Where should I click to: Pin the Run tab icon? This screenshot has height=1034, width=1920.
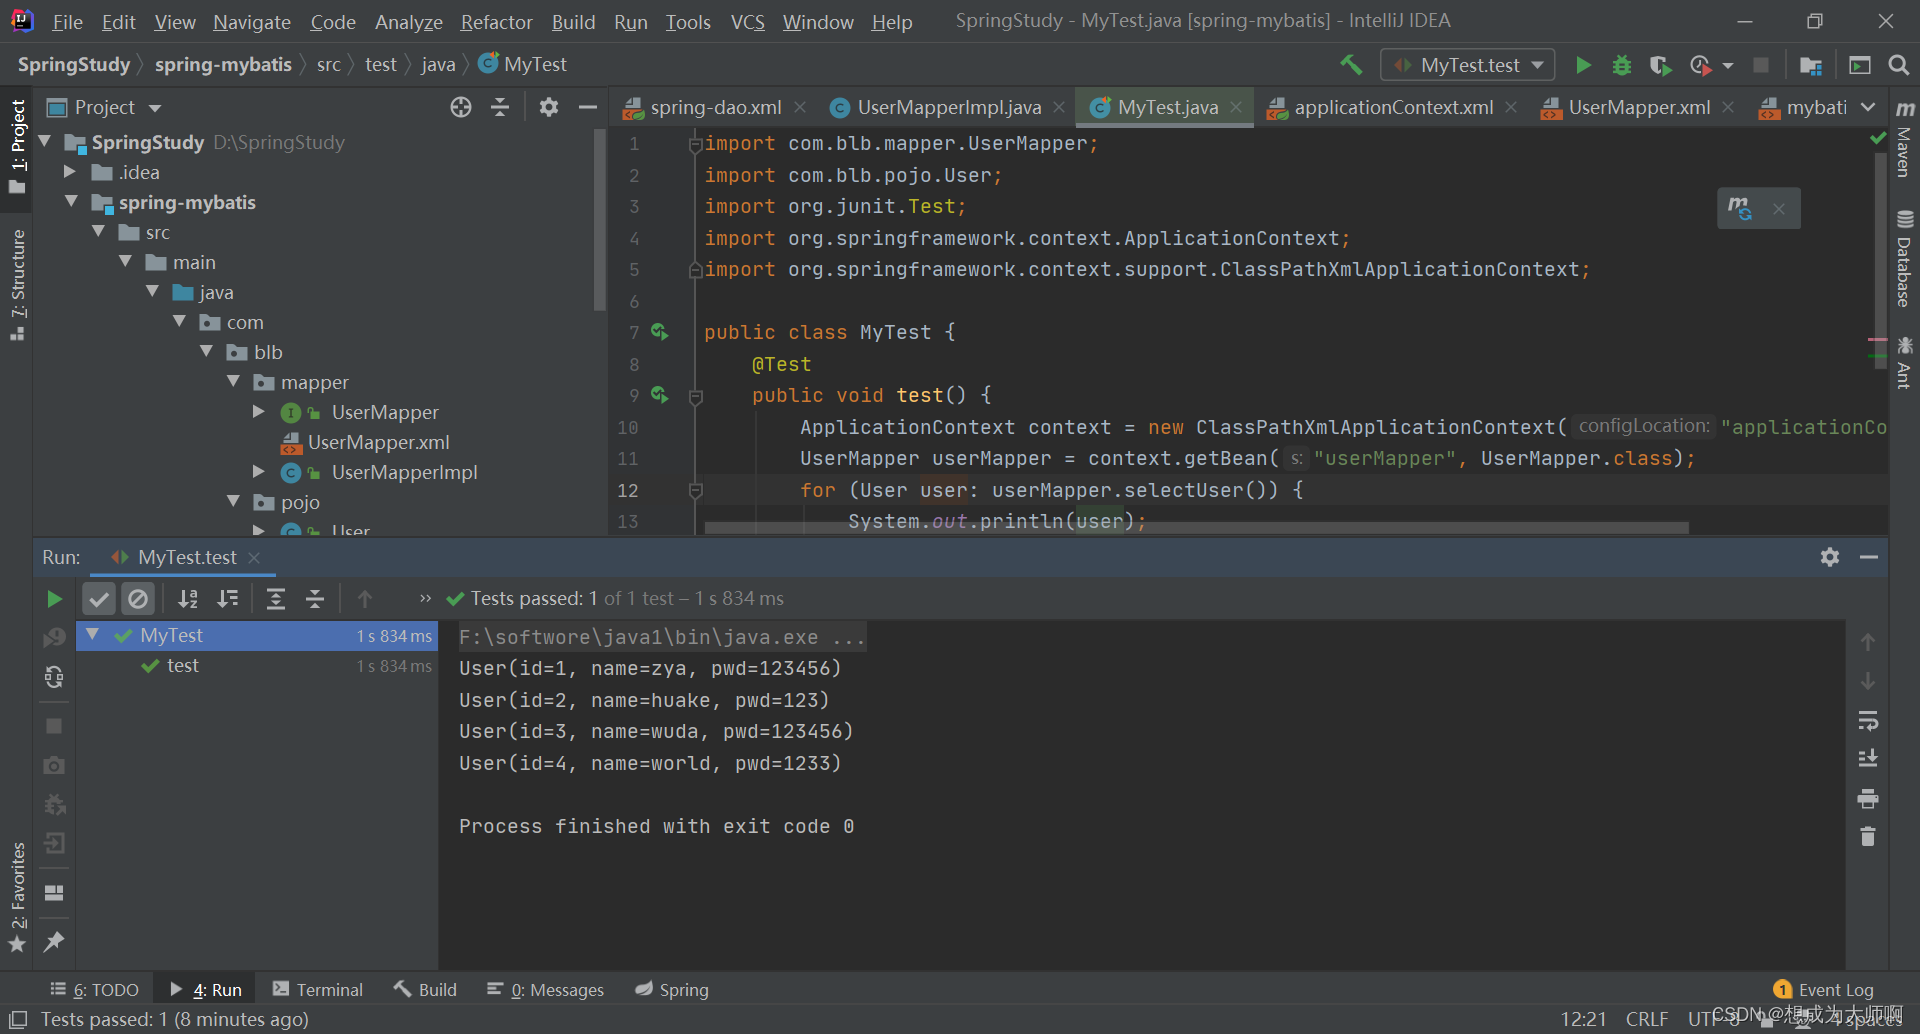pyautogui.click(x=54, y=941)
